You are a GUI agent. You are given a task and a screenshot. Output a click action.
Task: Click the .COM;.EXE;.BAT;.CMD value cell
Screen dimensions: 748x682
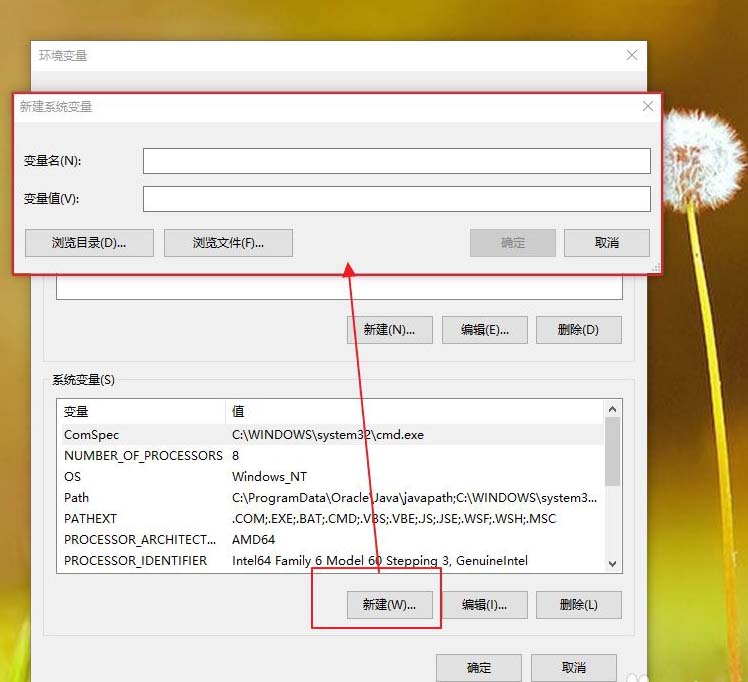click(394, 518)
